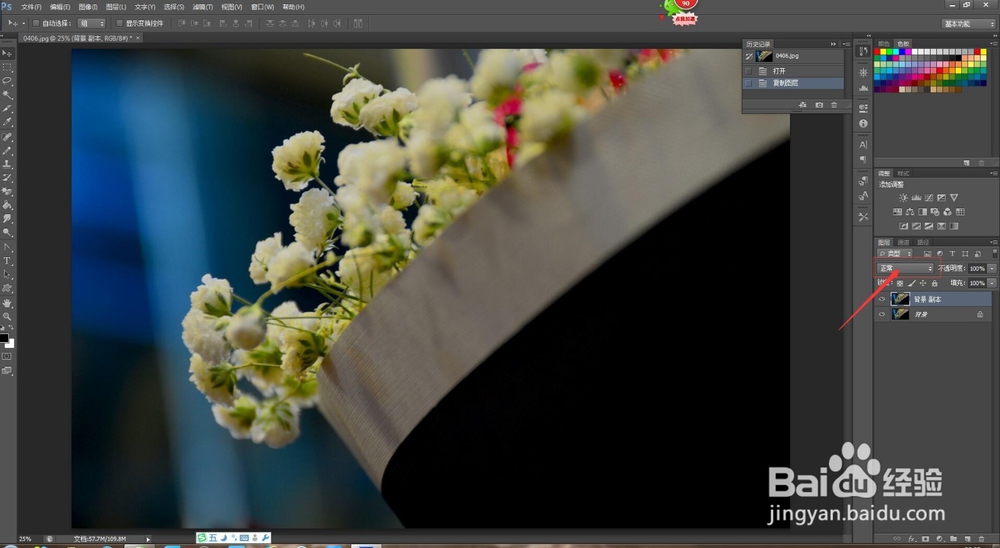Open the 滤镜(T) menu
Image resolution: width=1000 pixels, height=548 pixels.
point(203,7)
